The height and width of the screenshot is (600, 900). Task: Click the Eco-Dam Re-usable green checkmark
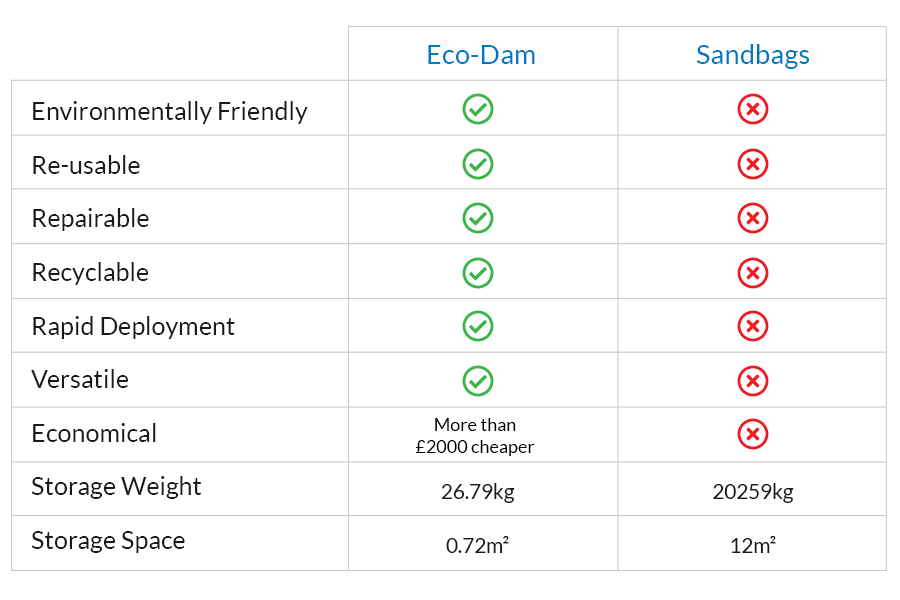pyautogui.click(x=478, y=163)
